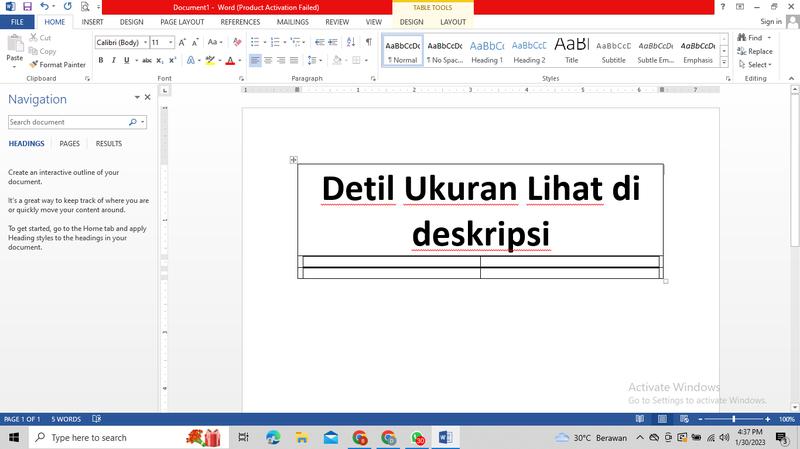Clear all formatting with the eraser icon
The height and width of the screenshot is (449, 800).
pos(237,42)
